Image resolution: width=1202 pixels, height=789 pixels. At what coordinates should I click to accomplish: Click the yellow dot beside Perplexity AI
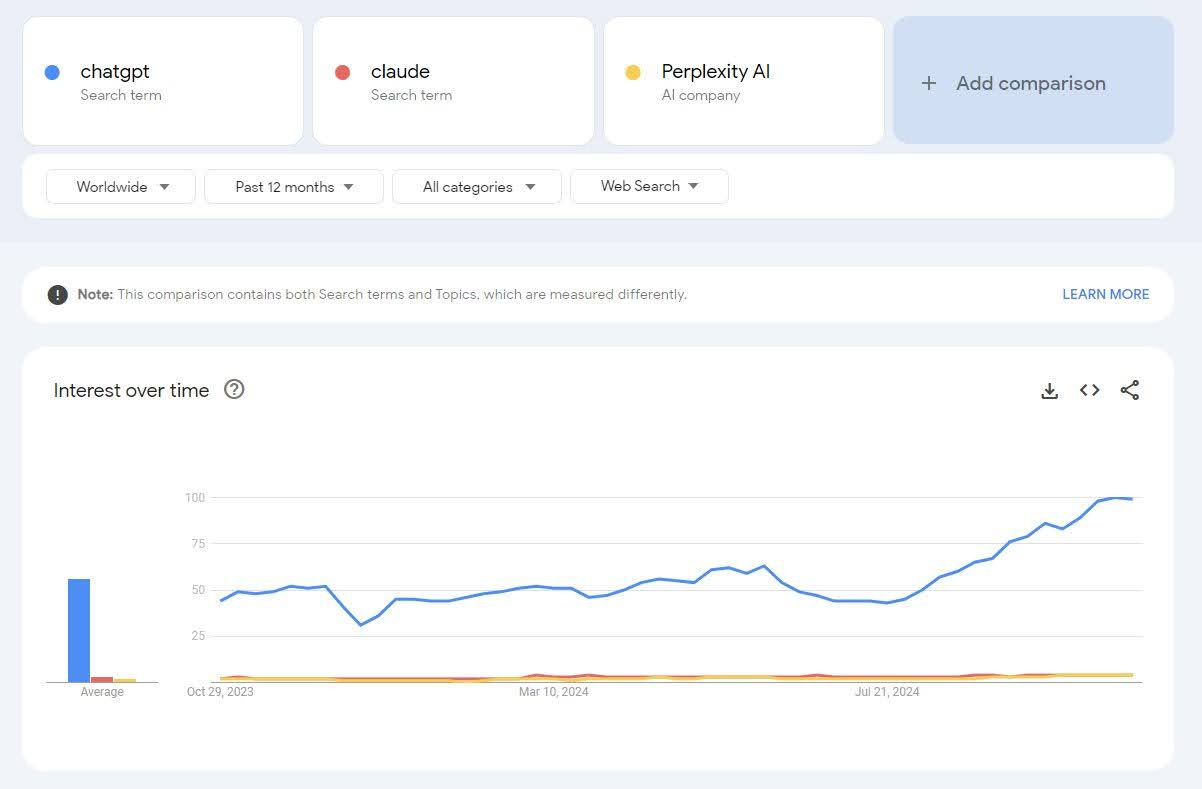point(633,72)
